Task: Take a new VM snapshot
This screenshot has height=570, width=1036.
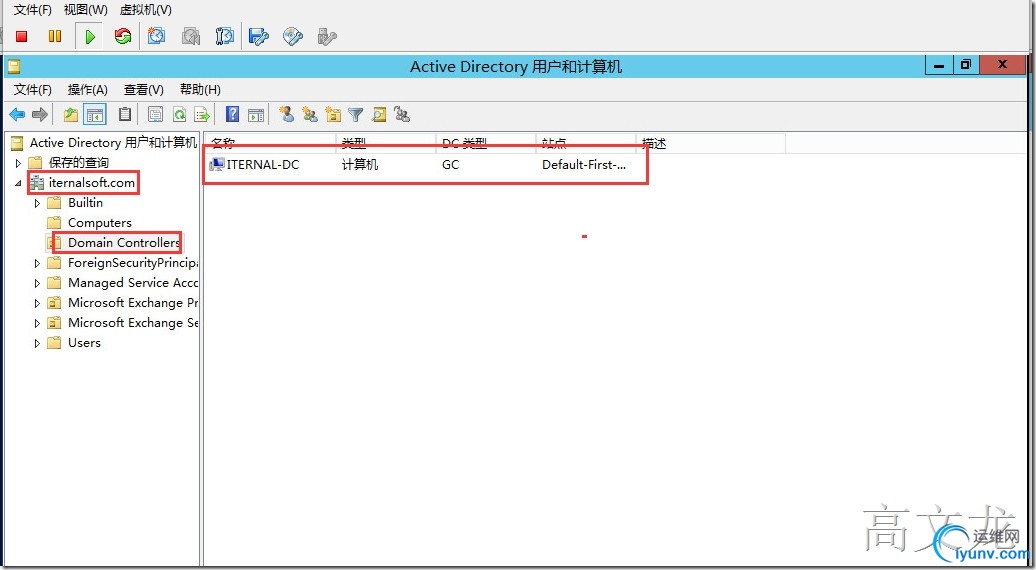Action: click(x=157, y=36)
